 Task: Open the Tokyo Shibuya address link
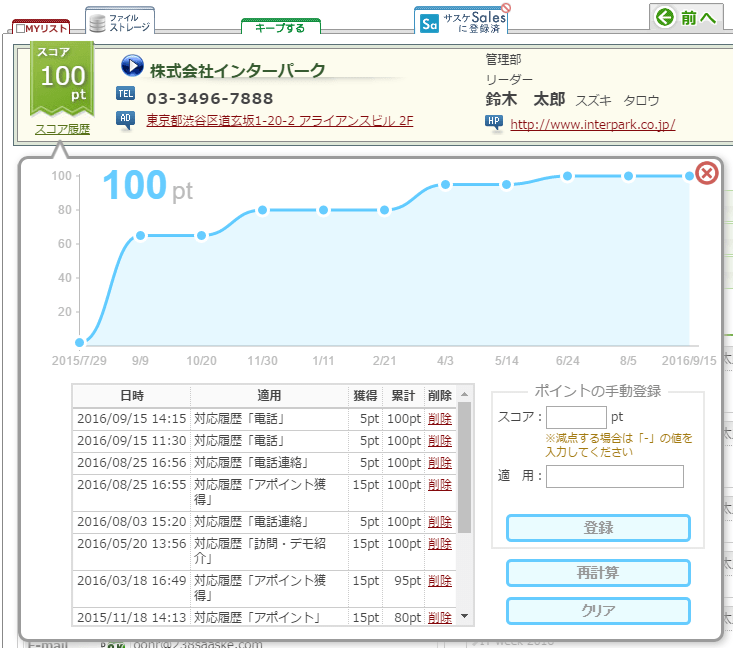pyautogui.click(x=280, y=121)
